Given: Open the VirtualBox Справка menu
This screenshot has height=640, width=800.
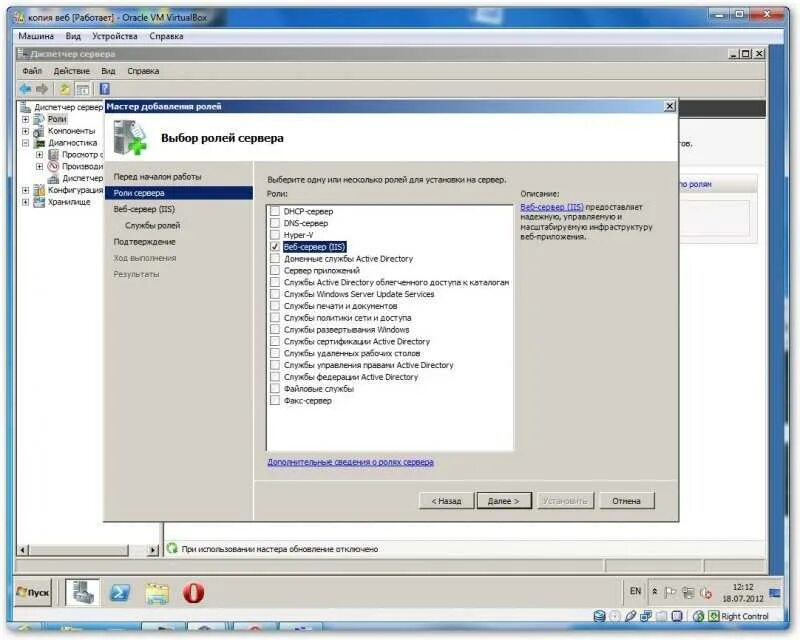Looking at the screenshot, I should (x=166, y=36).
